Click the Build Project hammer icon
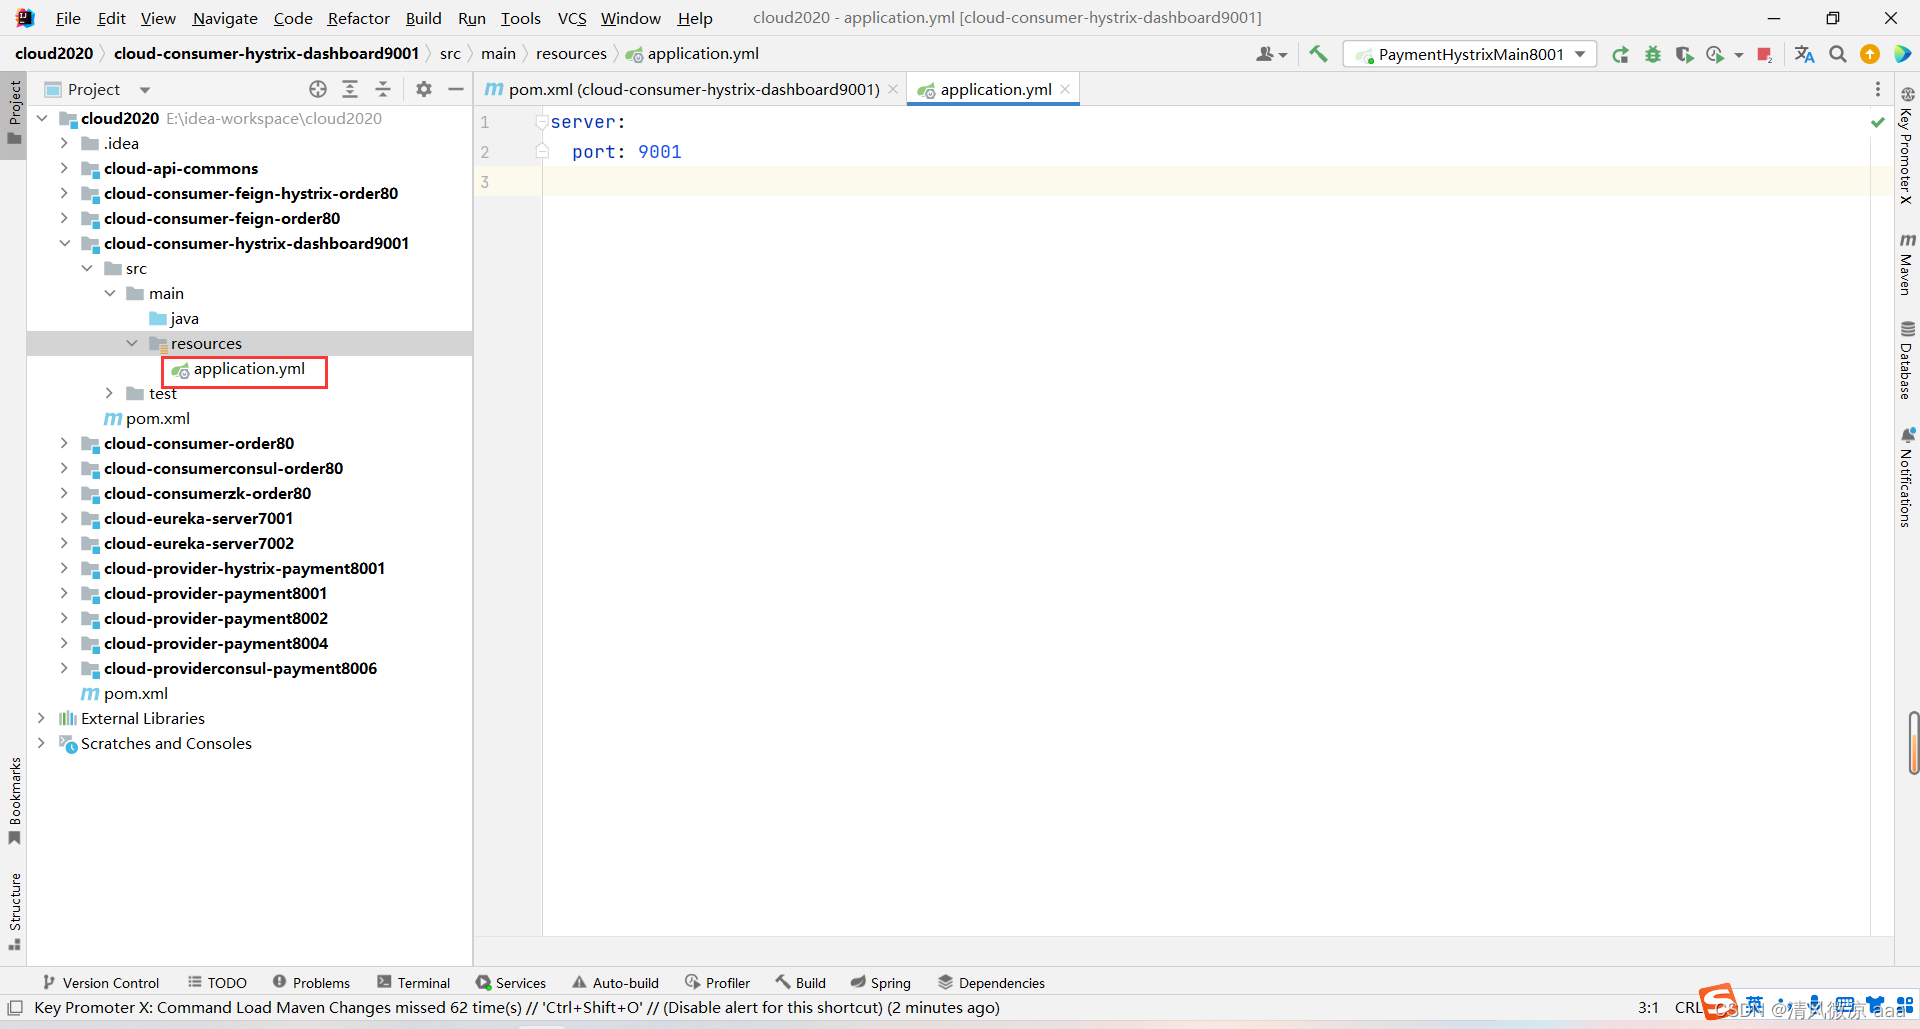Screen dimensions: 1920x1029 [1318, 54]
